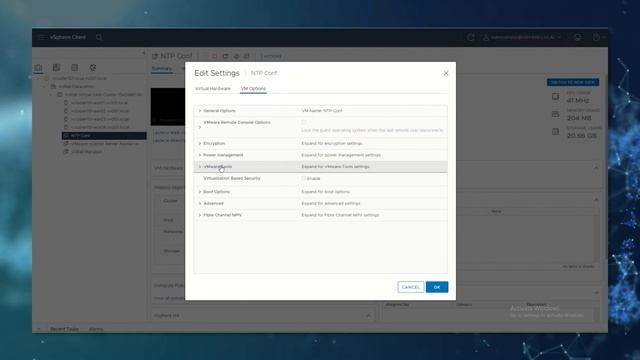Click the 20.68 GB storage usage value
Image resolution: width=640 pixels, height=360 pixels.
point(582,136)
